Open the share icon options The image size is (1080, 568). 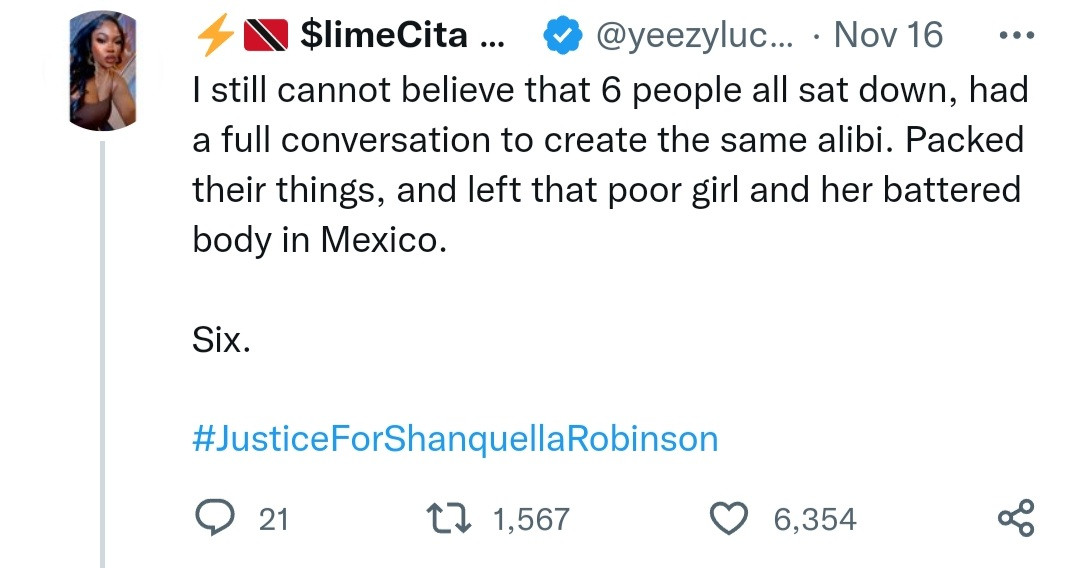[1016, 519]
